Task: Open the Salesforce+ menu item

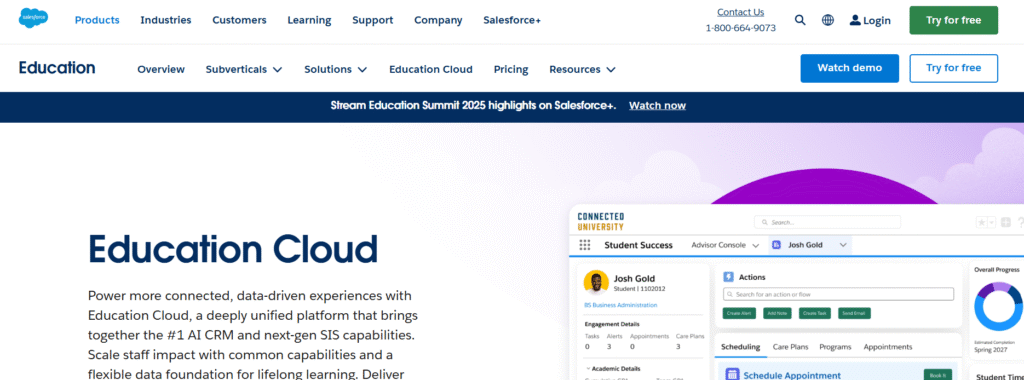Action: click(x=512, y=20)
